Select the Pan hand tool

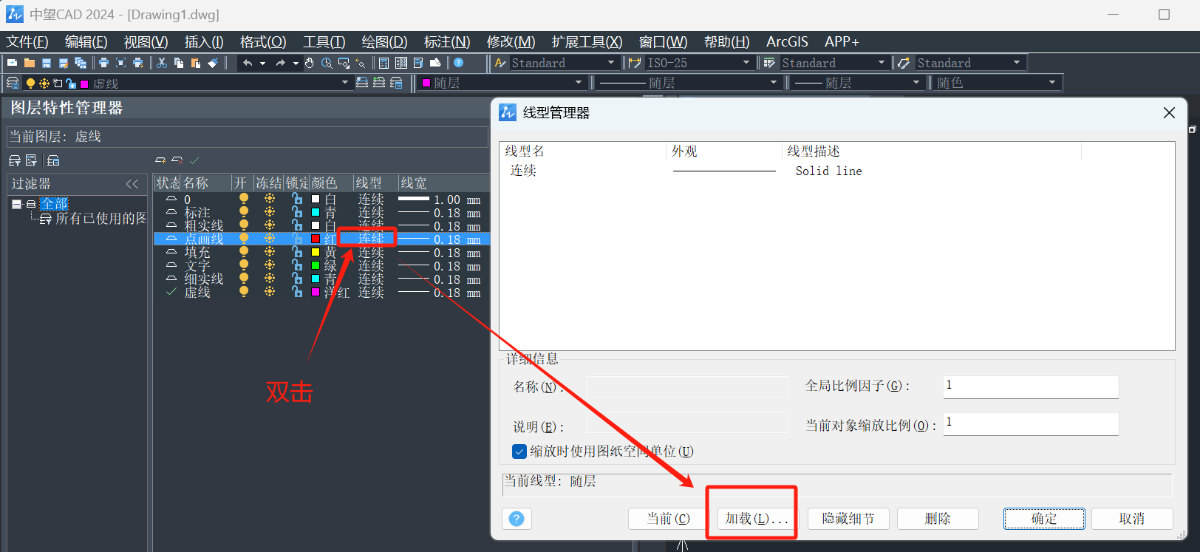[309, 63]
